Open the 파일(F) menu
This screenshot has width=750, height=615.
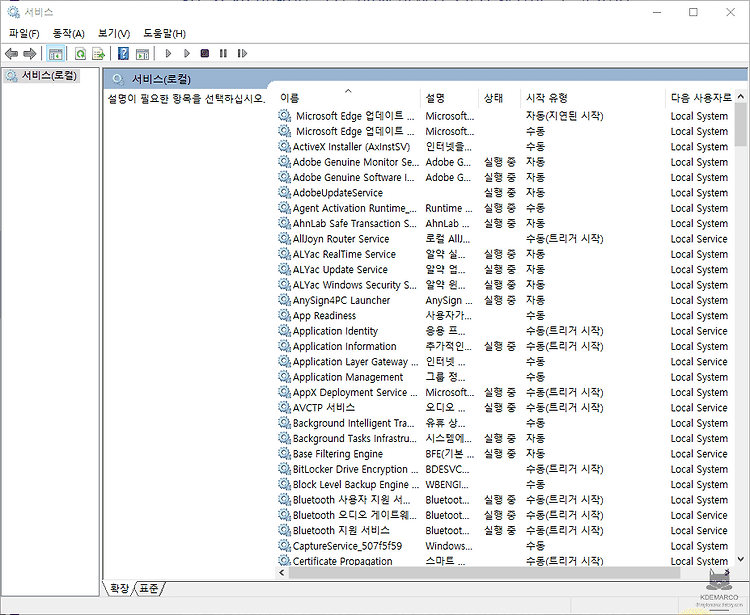coord(24,33)
